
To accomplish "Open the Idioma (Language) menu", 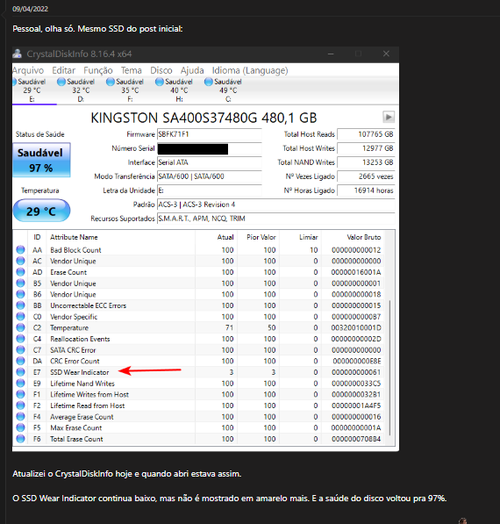I will 250,71.
